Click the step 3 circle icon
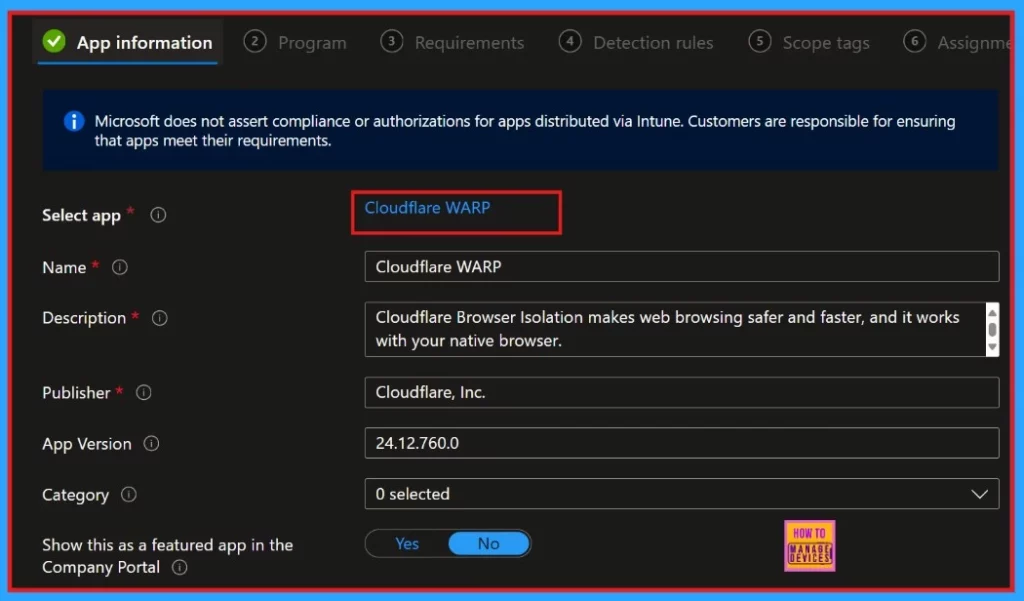Image resolution: width=1024 pixels, height=601 pixels. (x=391, y=42)
